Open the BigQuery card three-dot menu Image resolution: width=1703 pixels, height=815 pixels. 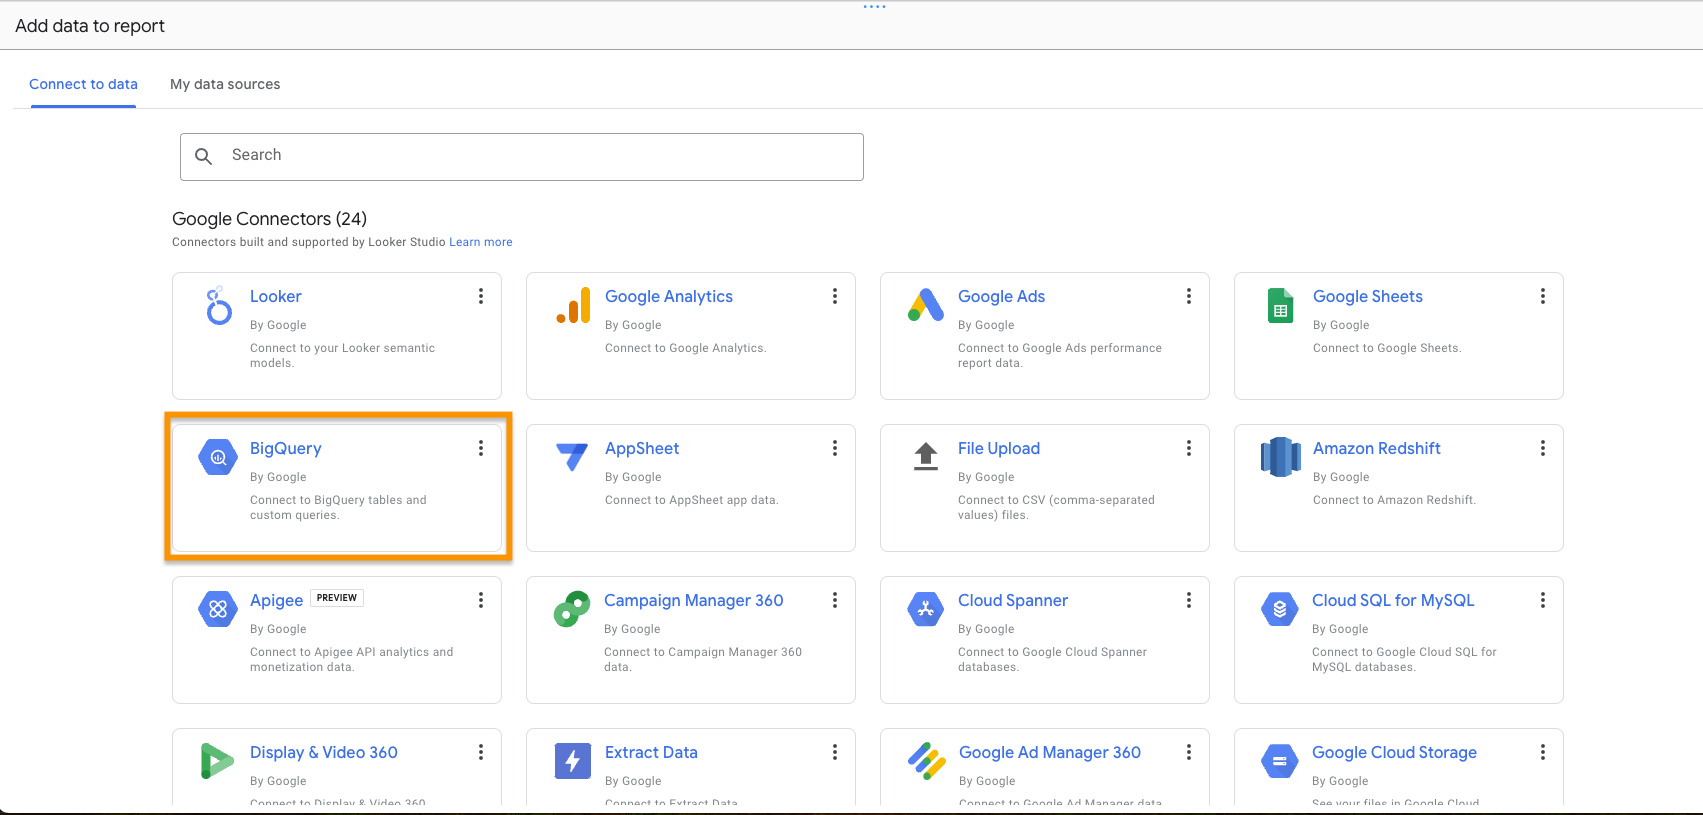[x=481, y=448]
